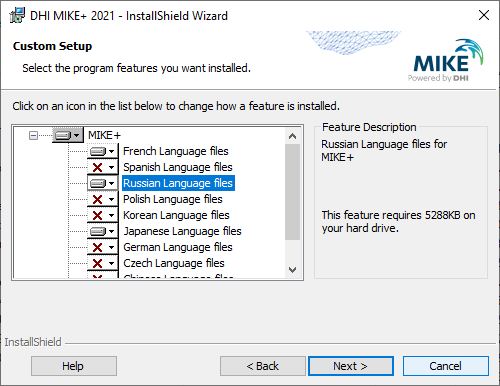Close the InstallShield Wizard window
The image size is (500, 386).
pos(484,15)
